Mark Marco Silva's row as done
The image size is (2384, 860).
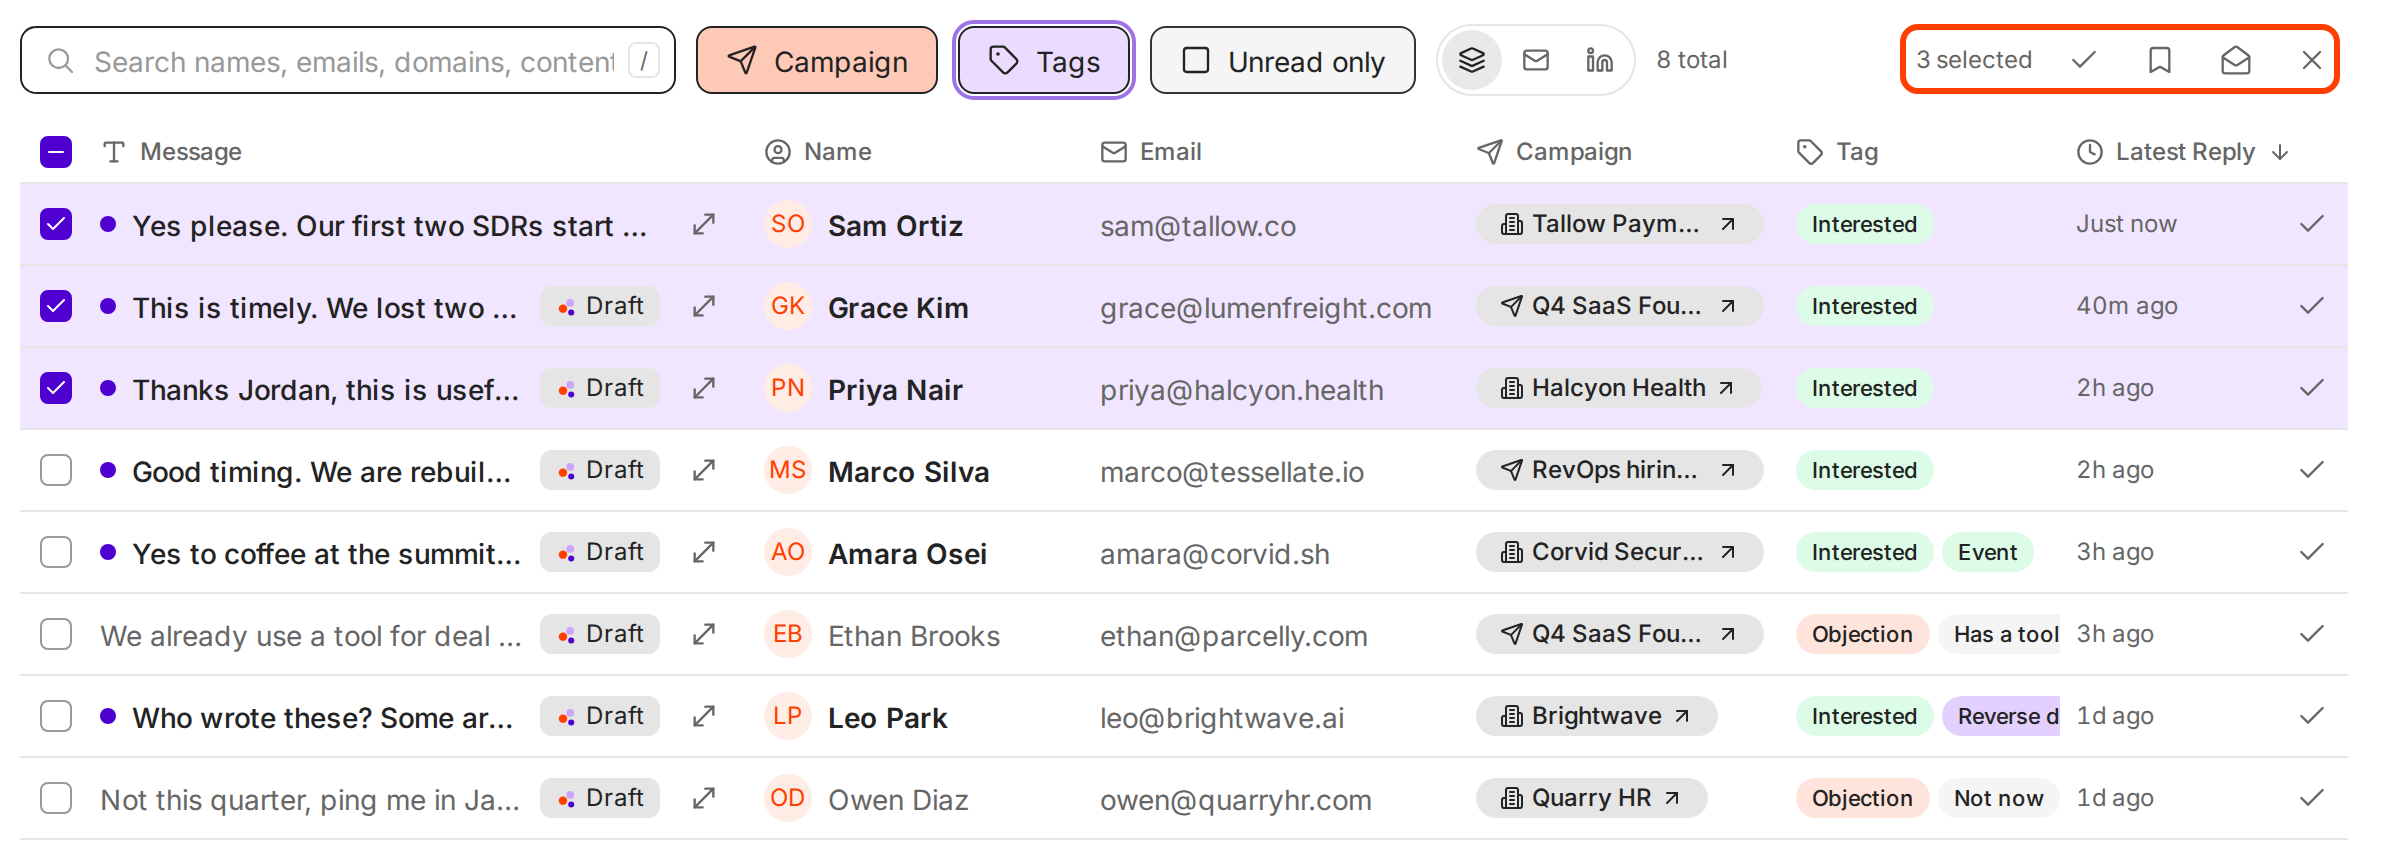[x=2312, y=470]
